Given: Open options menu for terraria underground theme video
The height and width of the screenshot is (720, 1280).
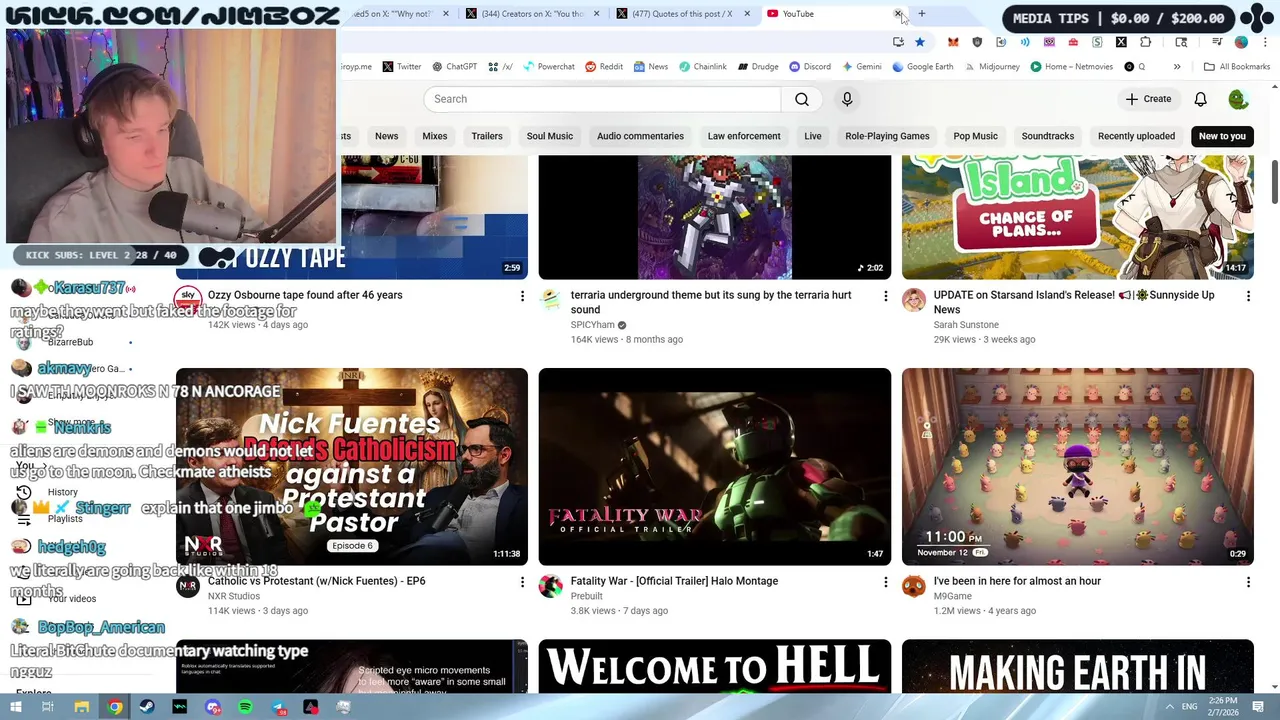Looking at the screenshot, I should tap(885, 296).
